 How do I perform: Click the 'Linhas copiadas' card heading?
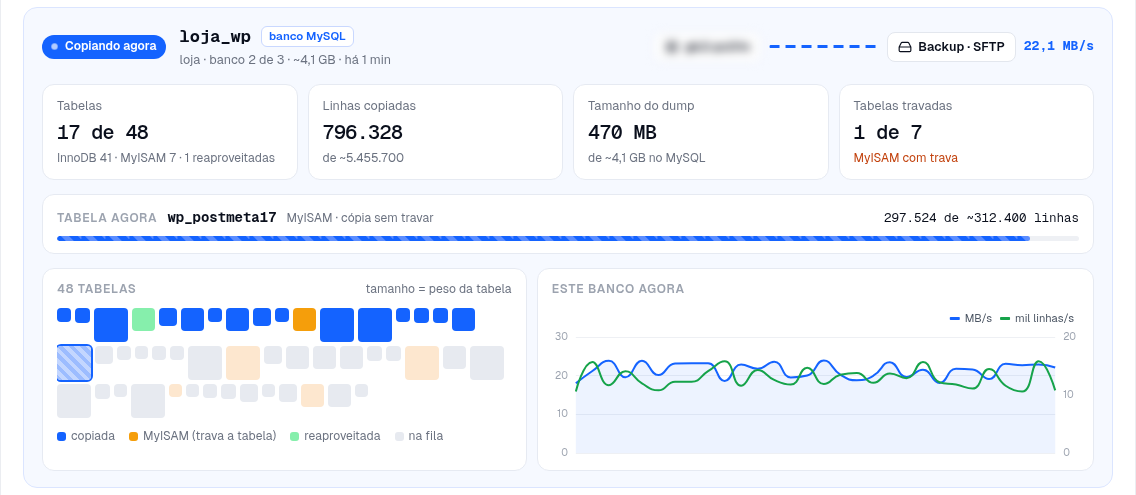[369, 106]
